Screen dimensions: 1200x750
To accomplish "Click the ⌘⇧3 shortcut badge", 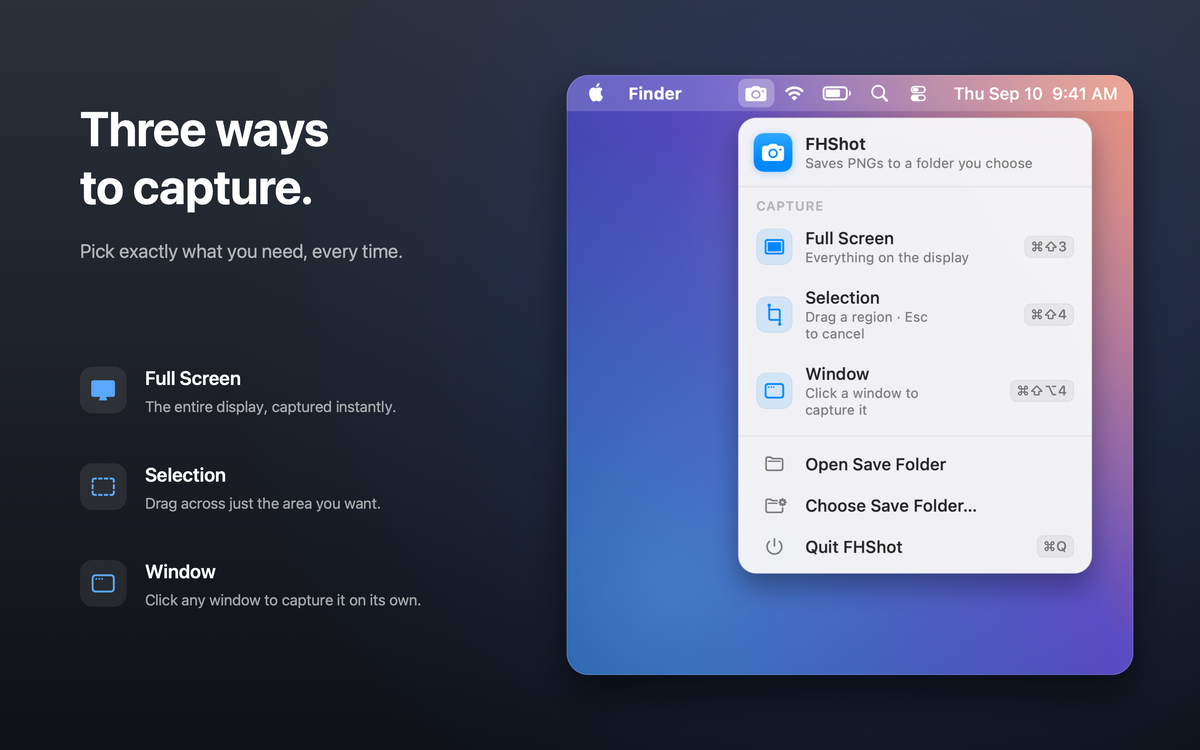I will [x=1049, y=247].
